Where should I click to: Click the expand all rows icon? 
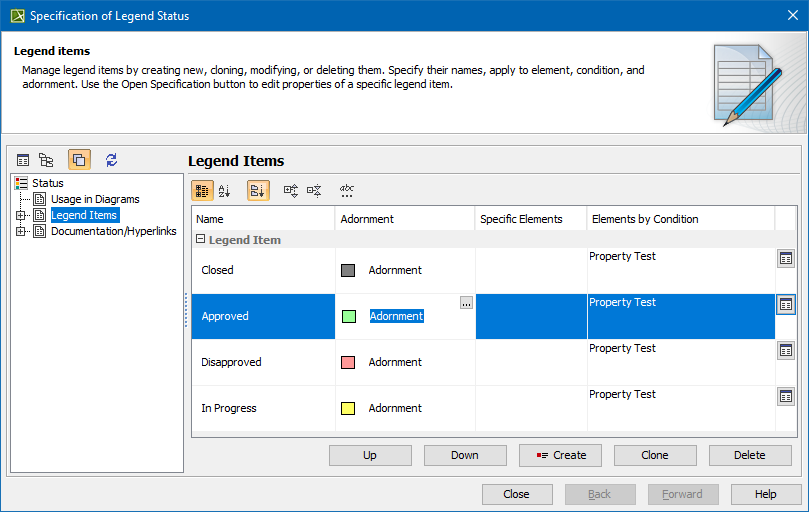[x=291, y=190]
